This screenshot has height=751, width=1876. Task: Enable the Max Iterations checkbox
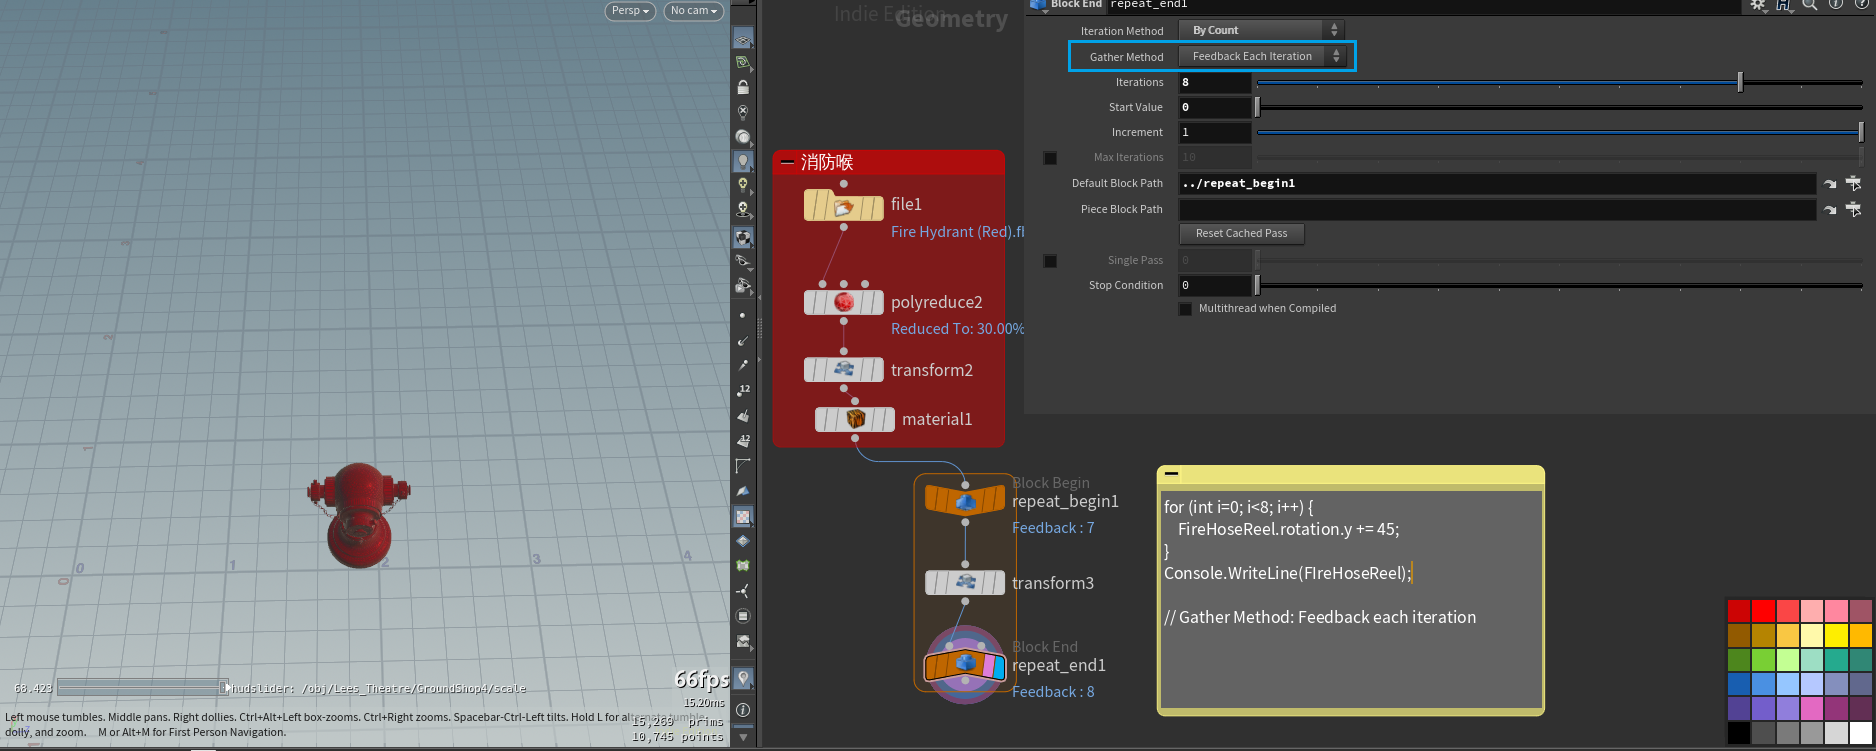(x=1050, y=158)
